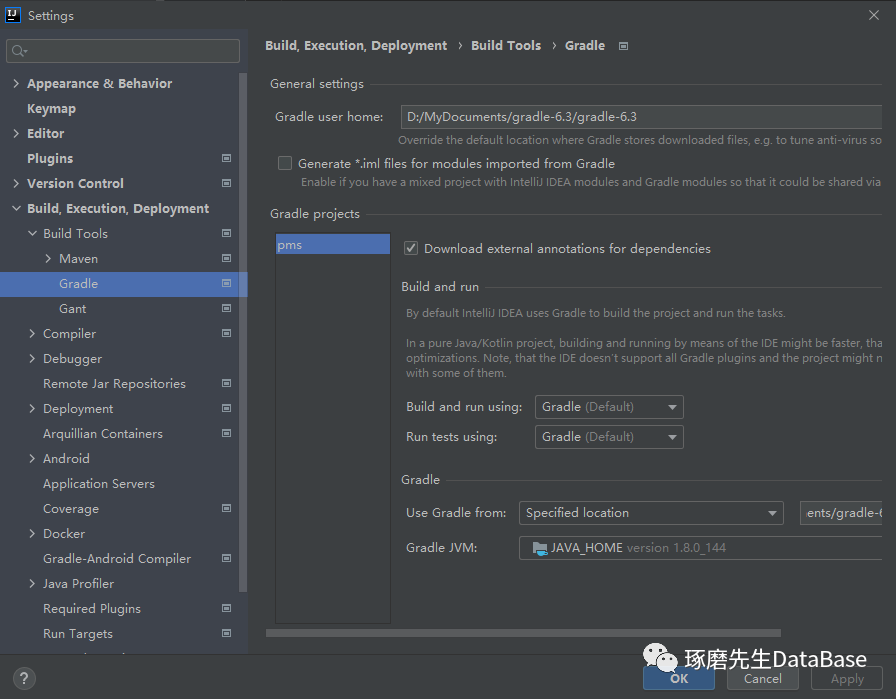896x699 pixels.
Task: Click the project-level icon next to Deployment
Action: (x=226, y=408)
